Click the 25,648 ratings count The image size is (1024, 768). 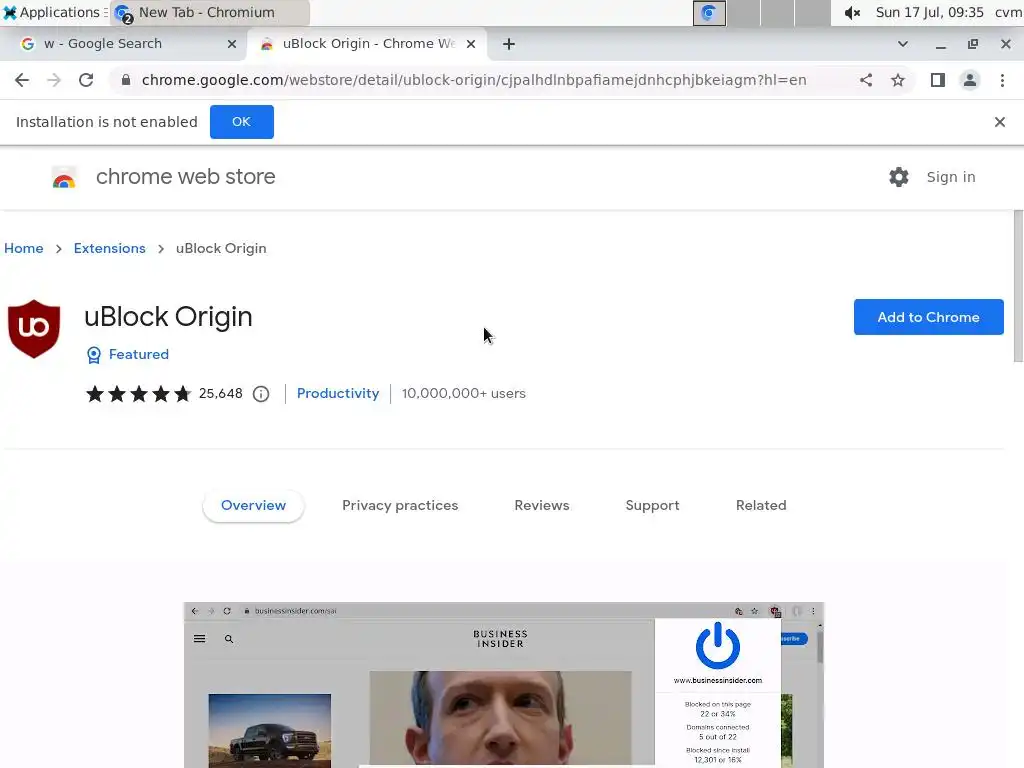pyautogui.click(x=221, y=394)
